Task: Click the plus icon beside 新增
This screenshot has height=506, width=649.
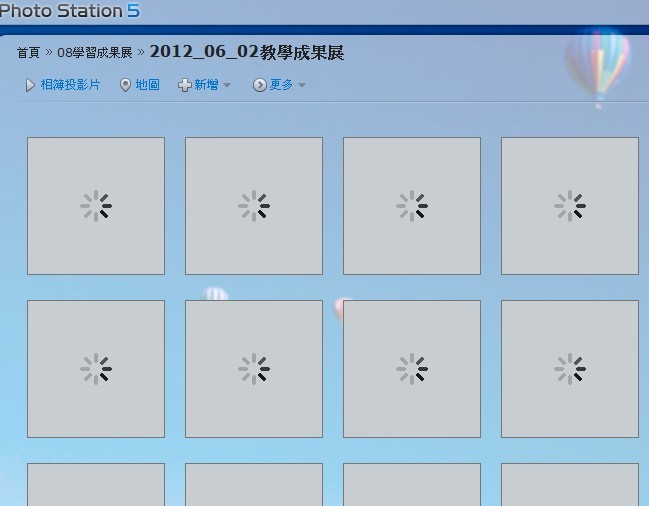Action: click(x=185, y=85)
